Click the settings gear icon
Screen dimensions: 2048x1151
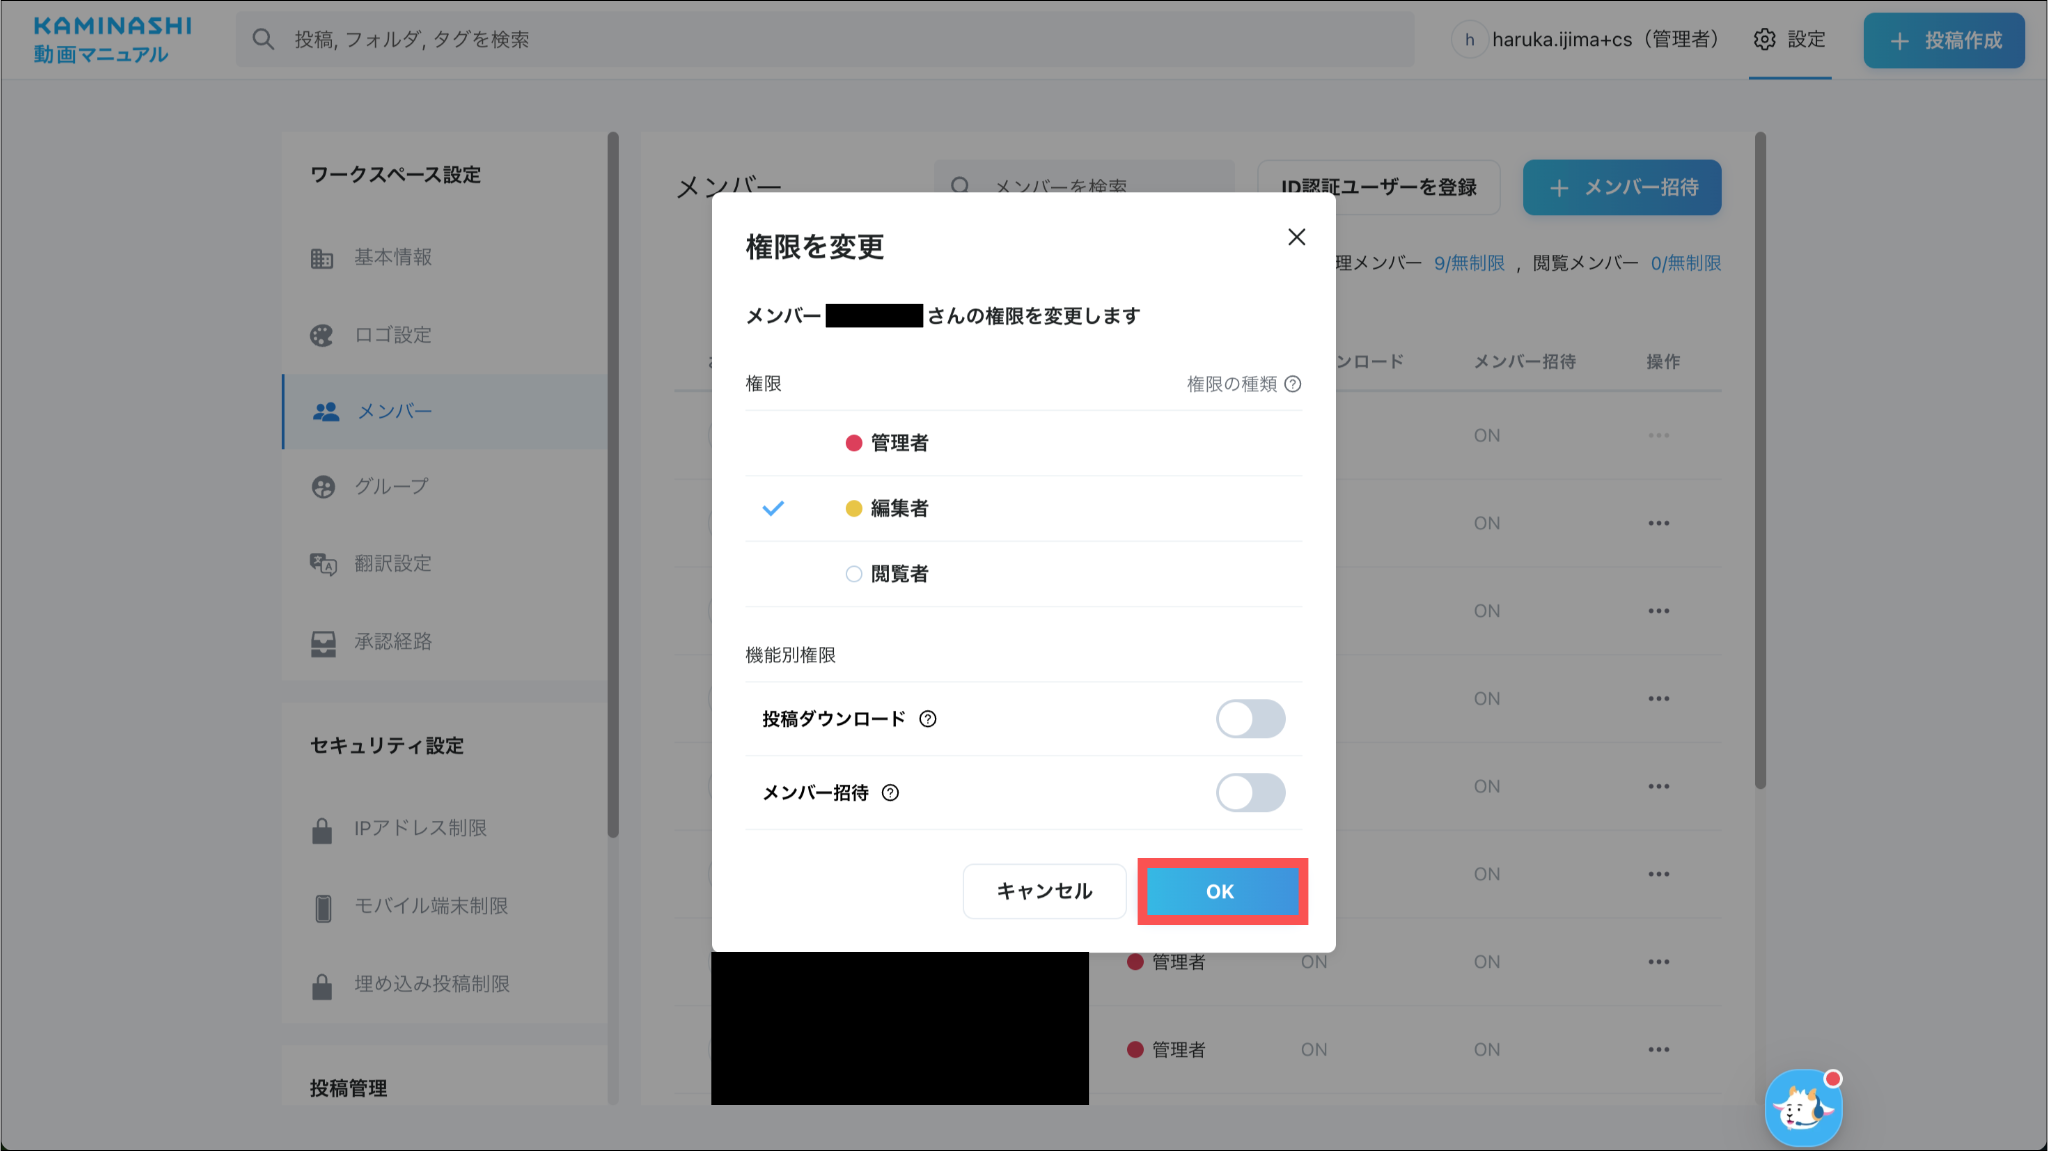(x=1765, y=39)
